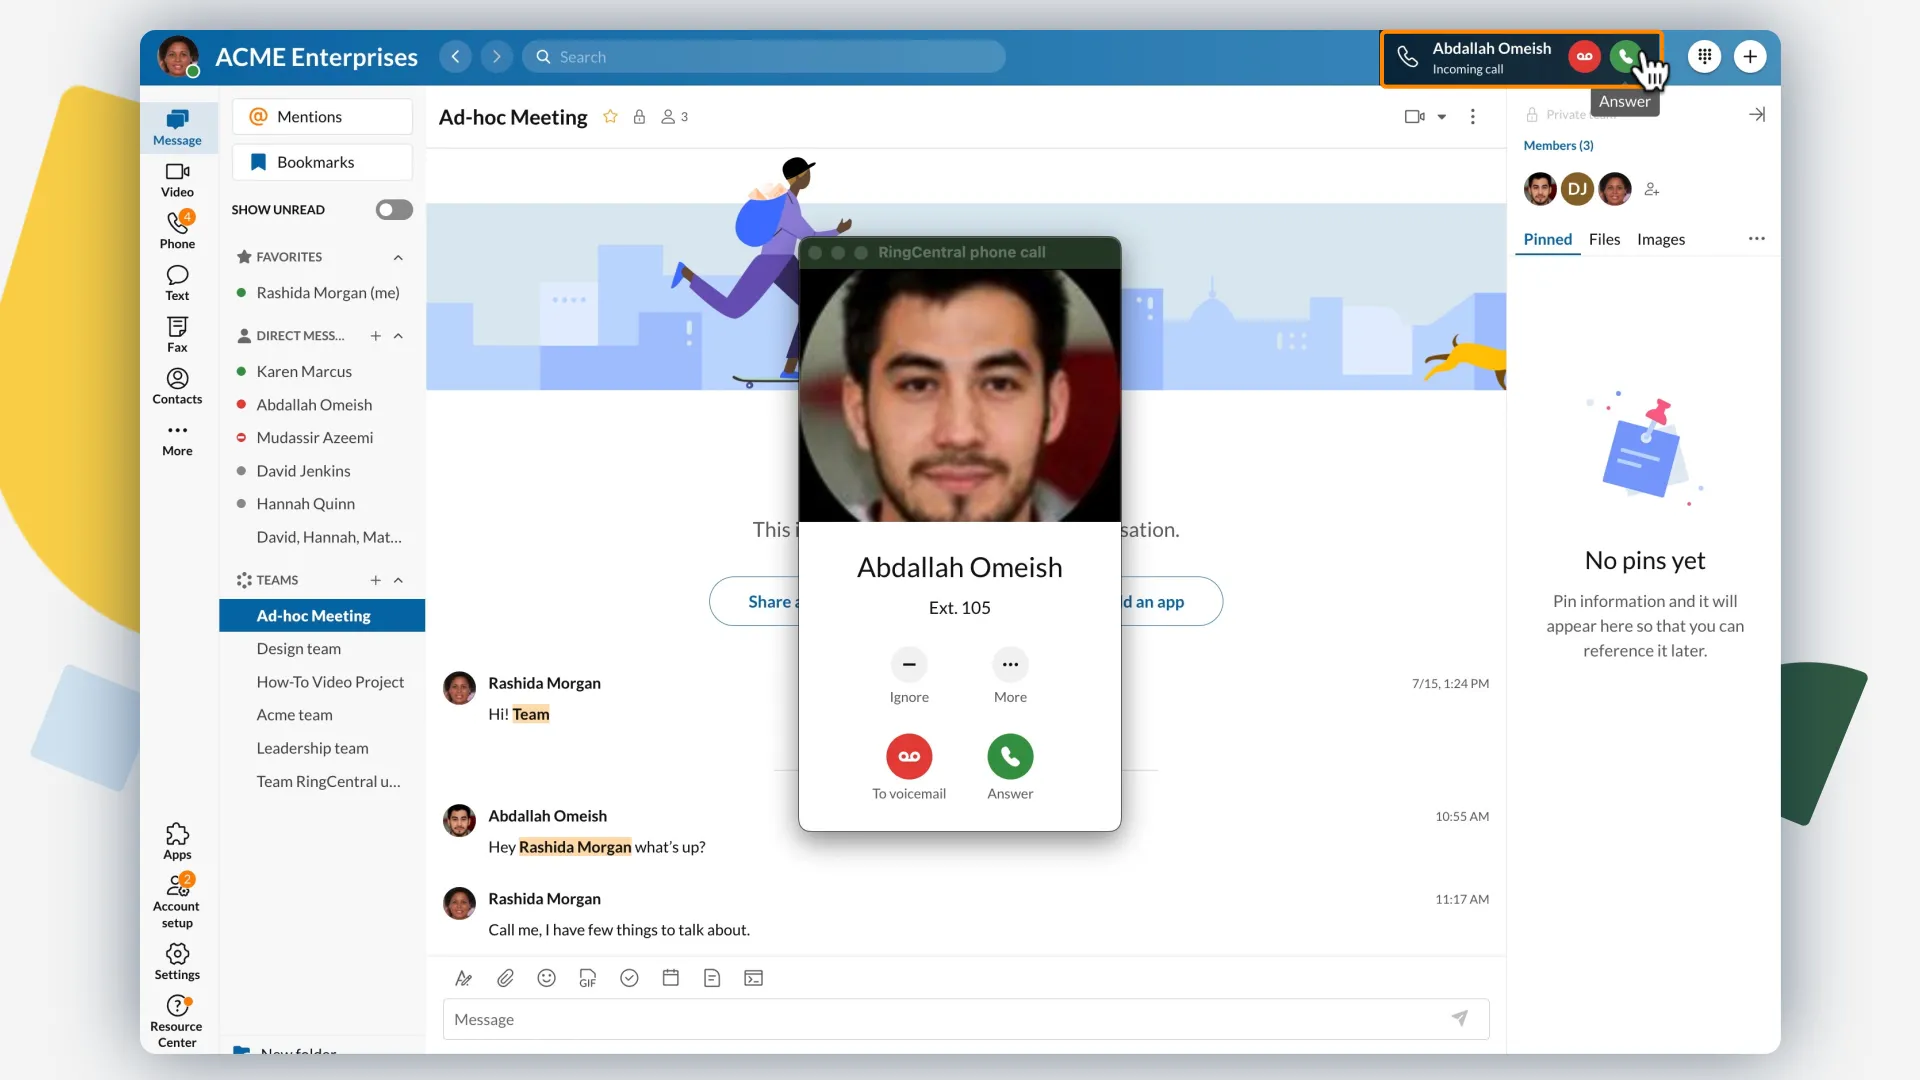Open the Bookmarks button

[x=322, y=162]
